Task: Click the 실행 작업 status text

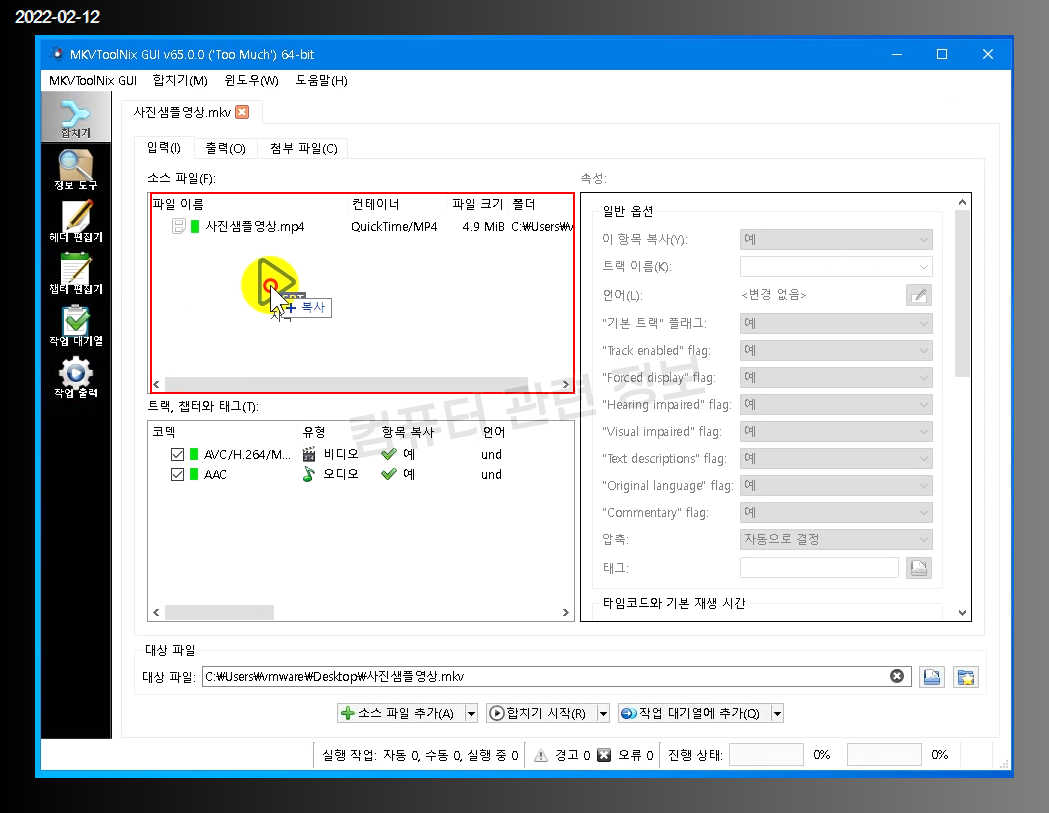Action: [x=420, y=755]
